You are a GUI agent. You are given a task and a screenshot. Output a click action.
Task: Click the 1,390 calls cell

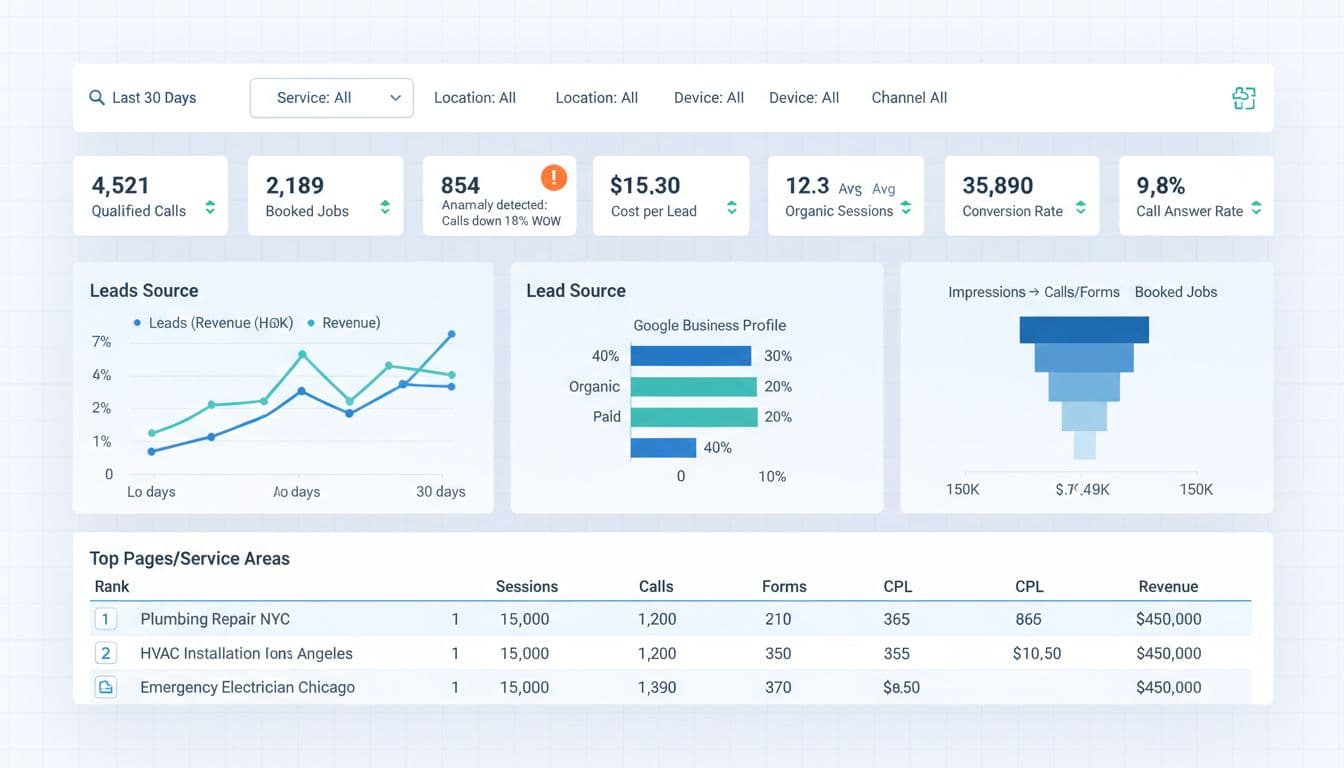[657, 687]
